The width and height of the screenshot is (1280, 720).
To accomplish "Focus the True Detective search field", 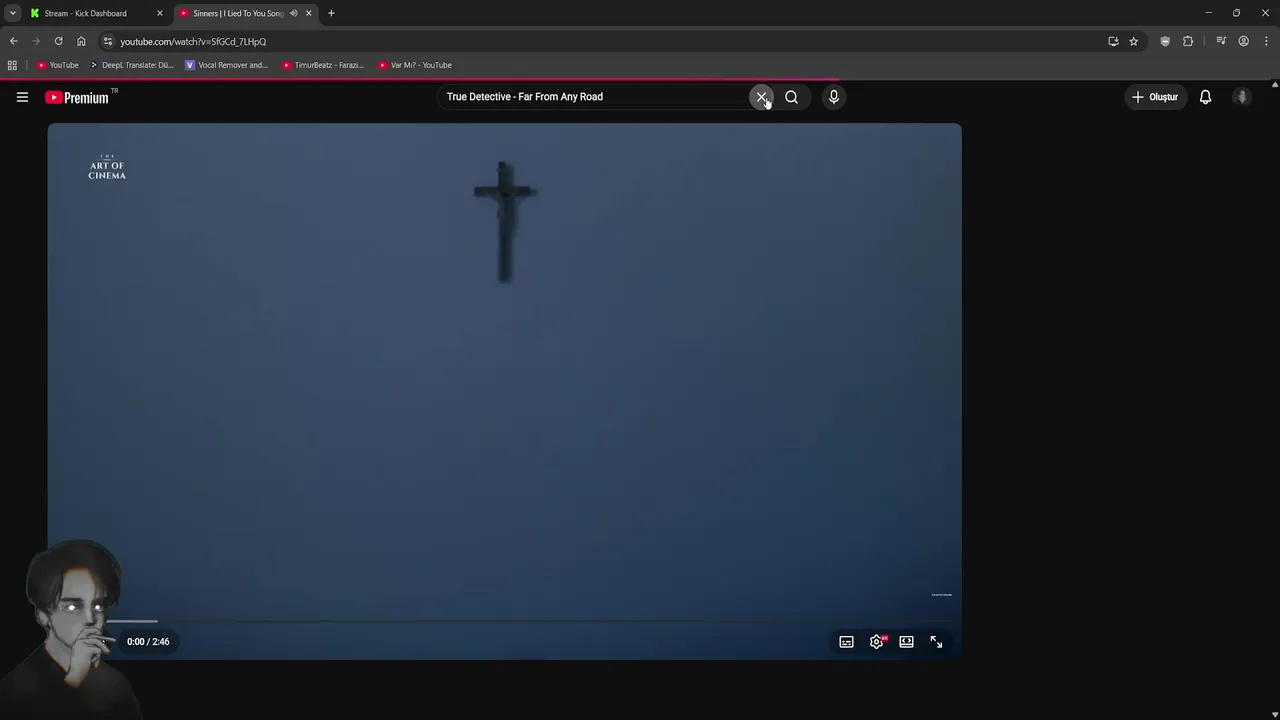I will (x=595, y=97).
